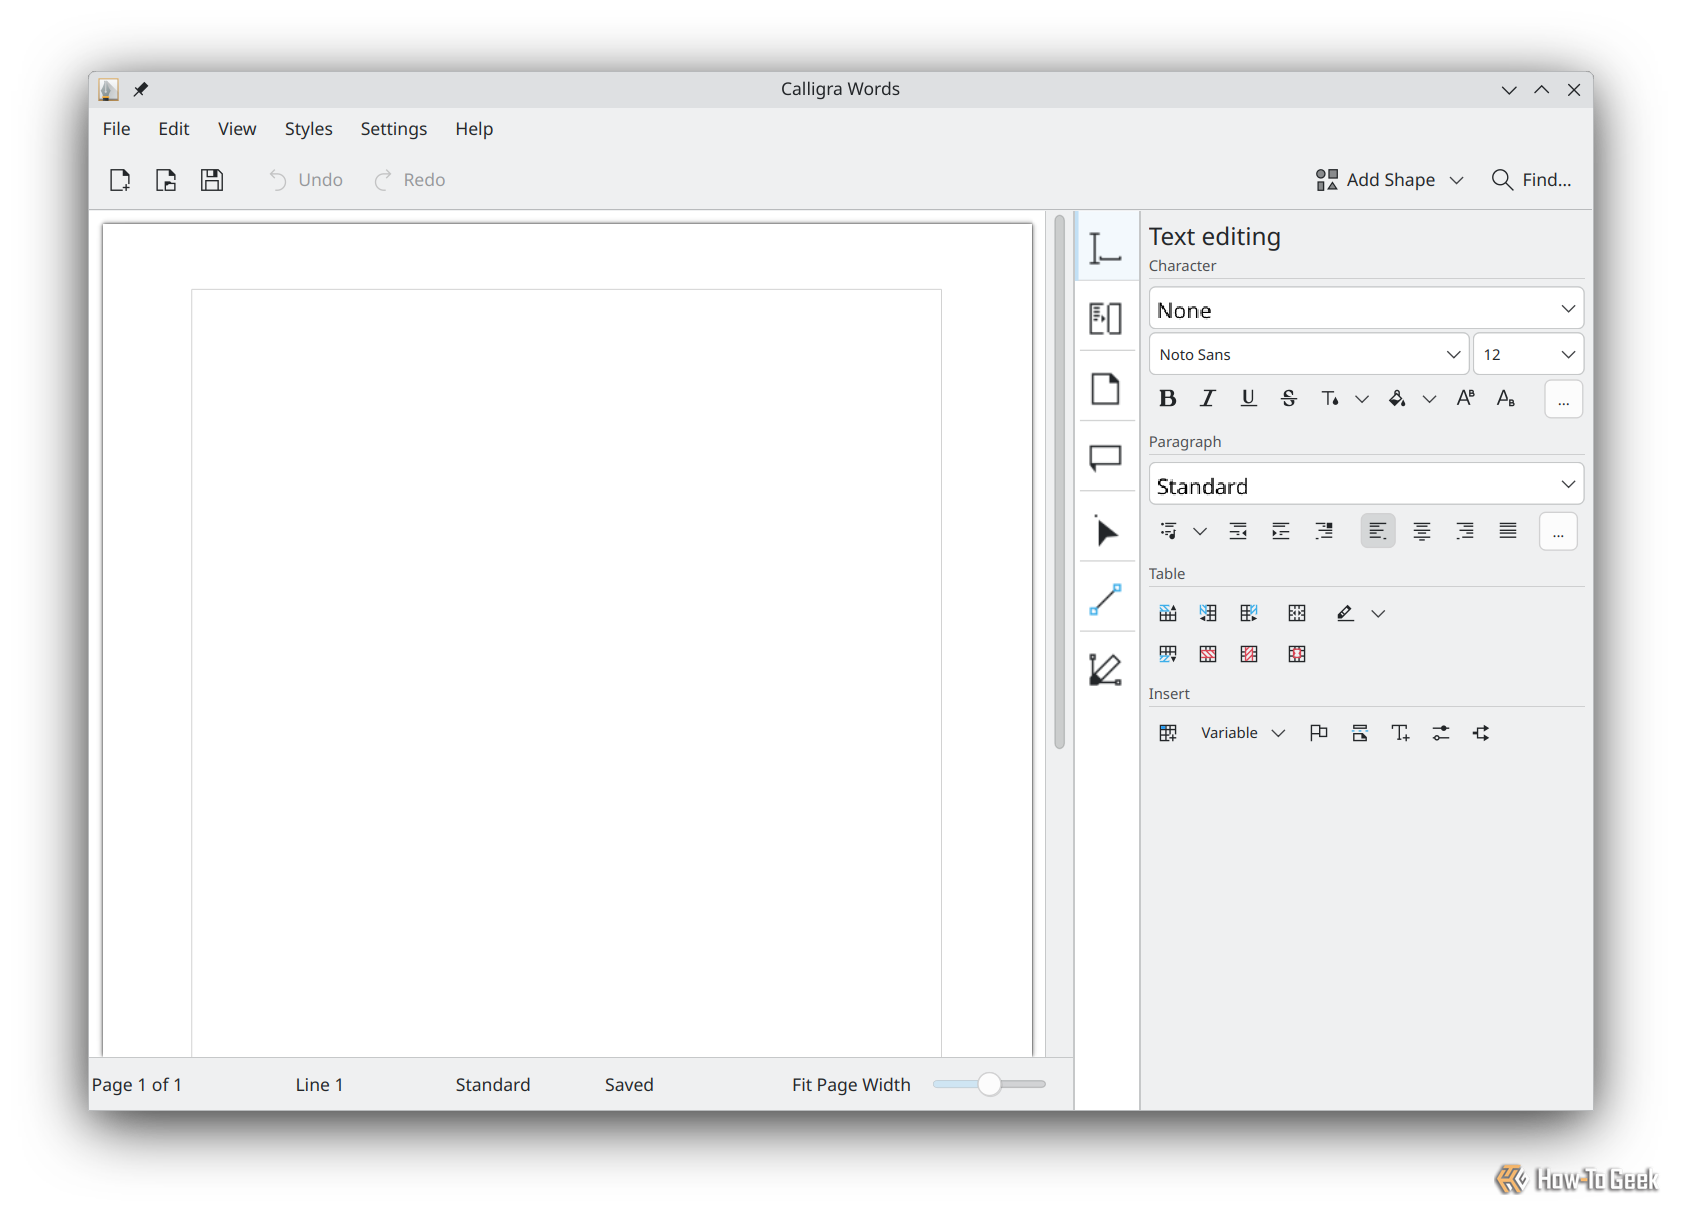Toggle bold formatting

(1167, 398)
